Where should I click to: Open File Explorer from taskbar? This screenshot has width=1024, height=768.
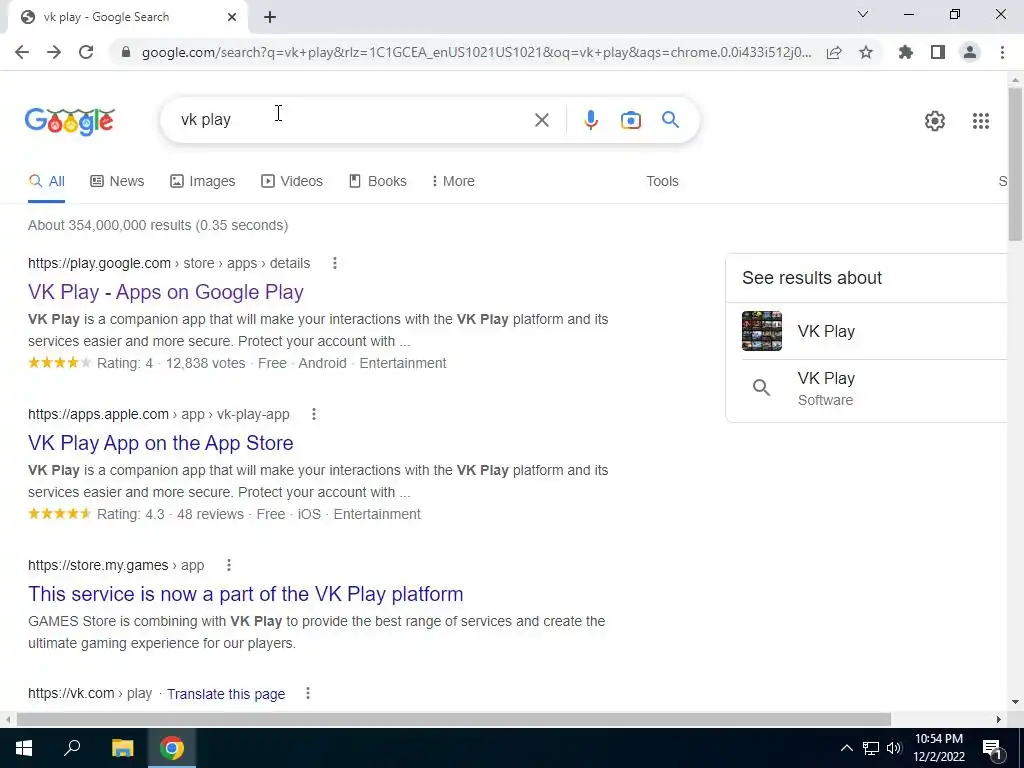pyautogui.click(x=122, y=748)
